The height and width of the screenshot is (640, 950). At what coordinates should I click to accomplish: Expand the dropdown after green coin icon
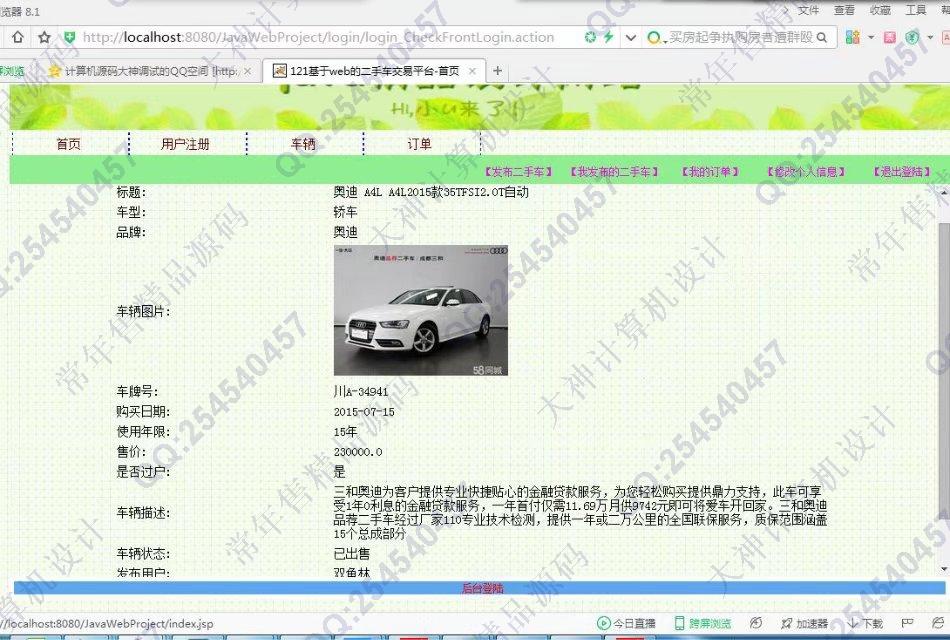pyautogui.click(x=930, y=38)
